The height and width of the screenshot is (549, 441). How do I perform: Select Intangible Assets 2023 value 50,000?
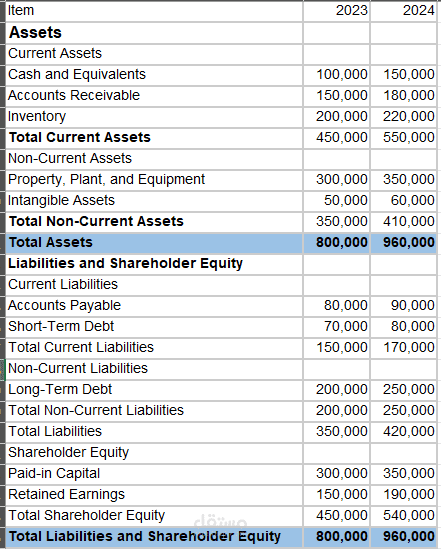coord(337,201)
